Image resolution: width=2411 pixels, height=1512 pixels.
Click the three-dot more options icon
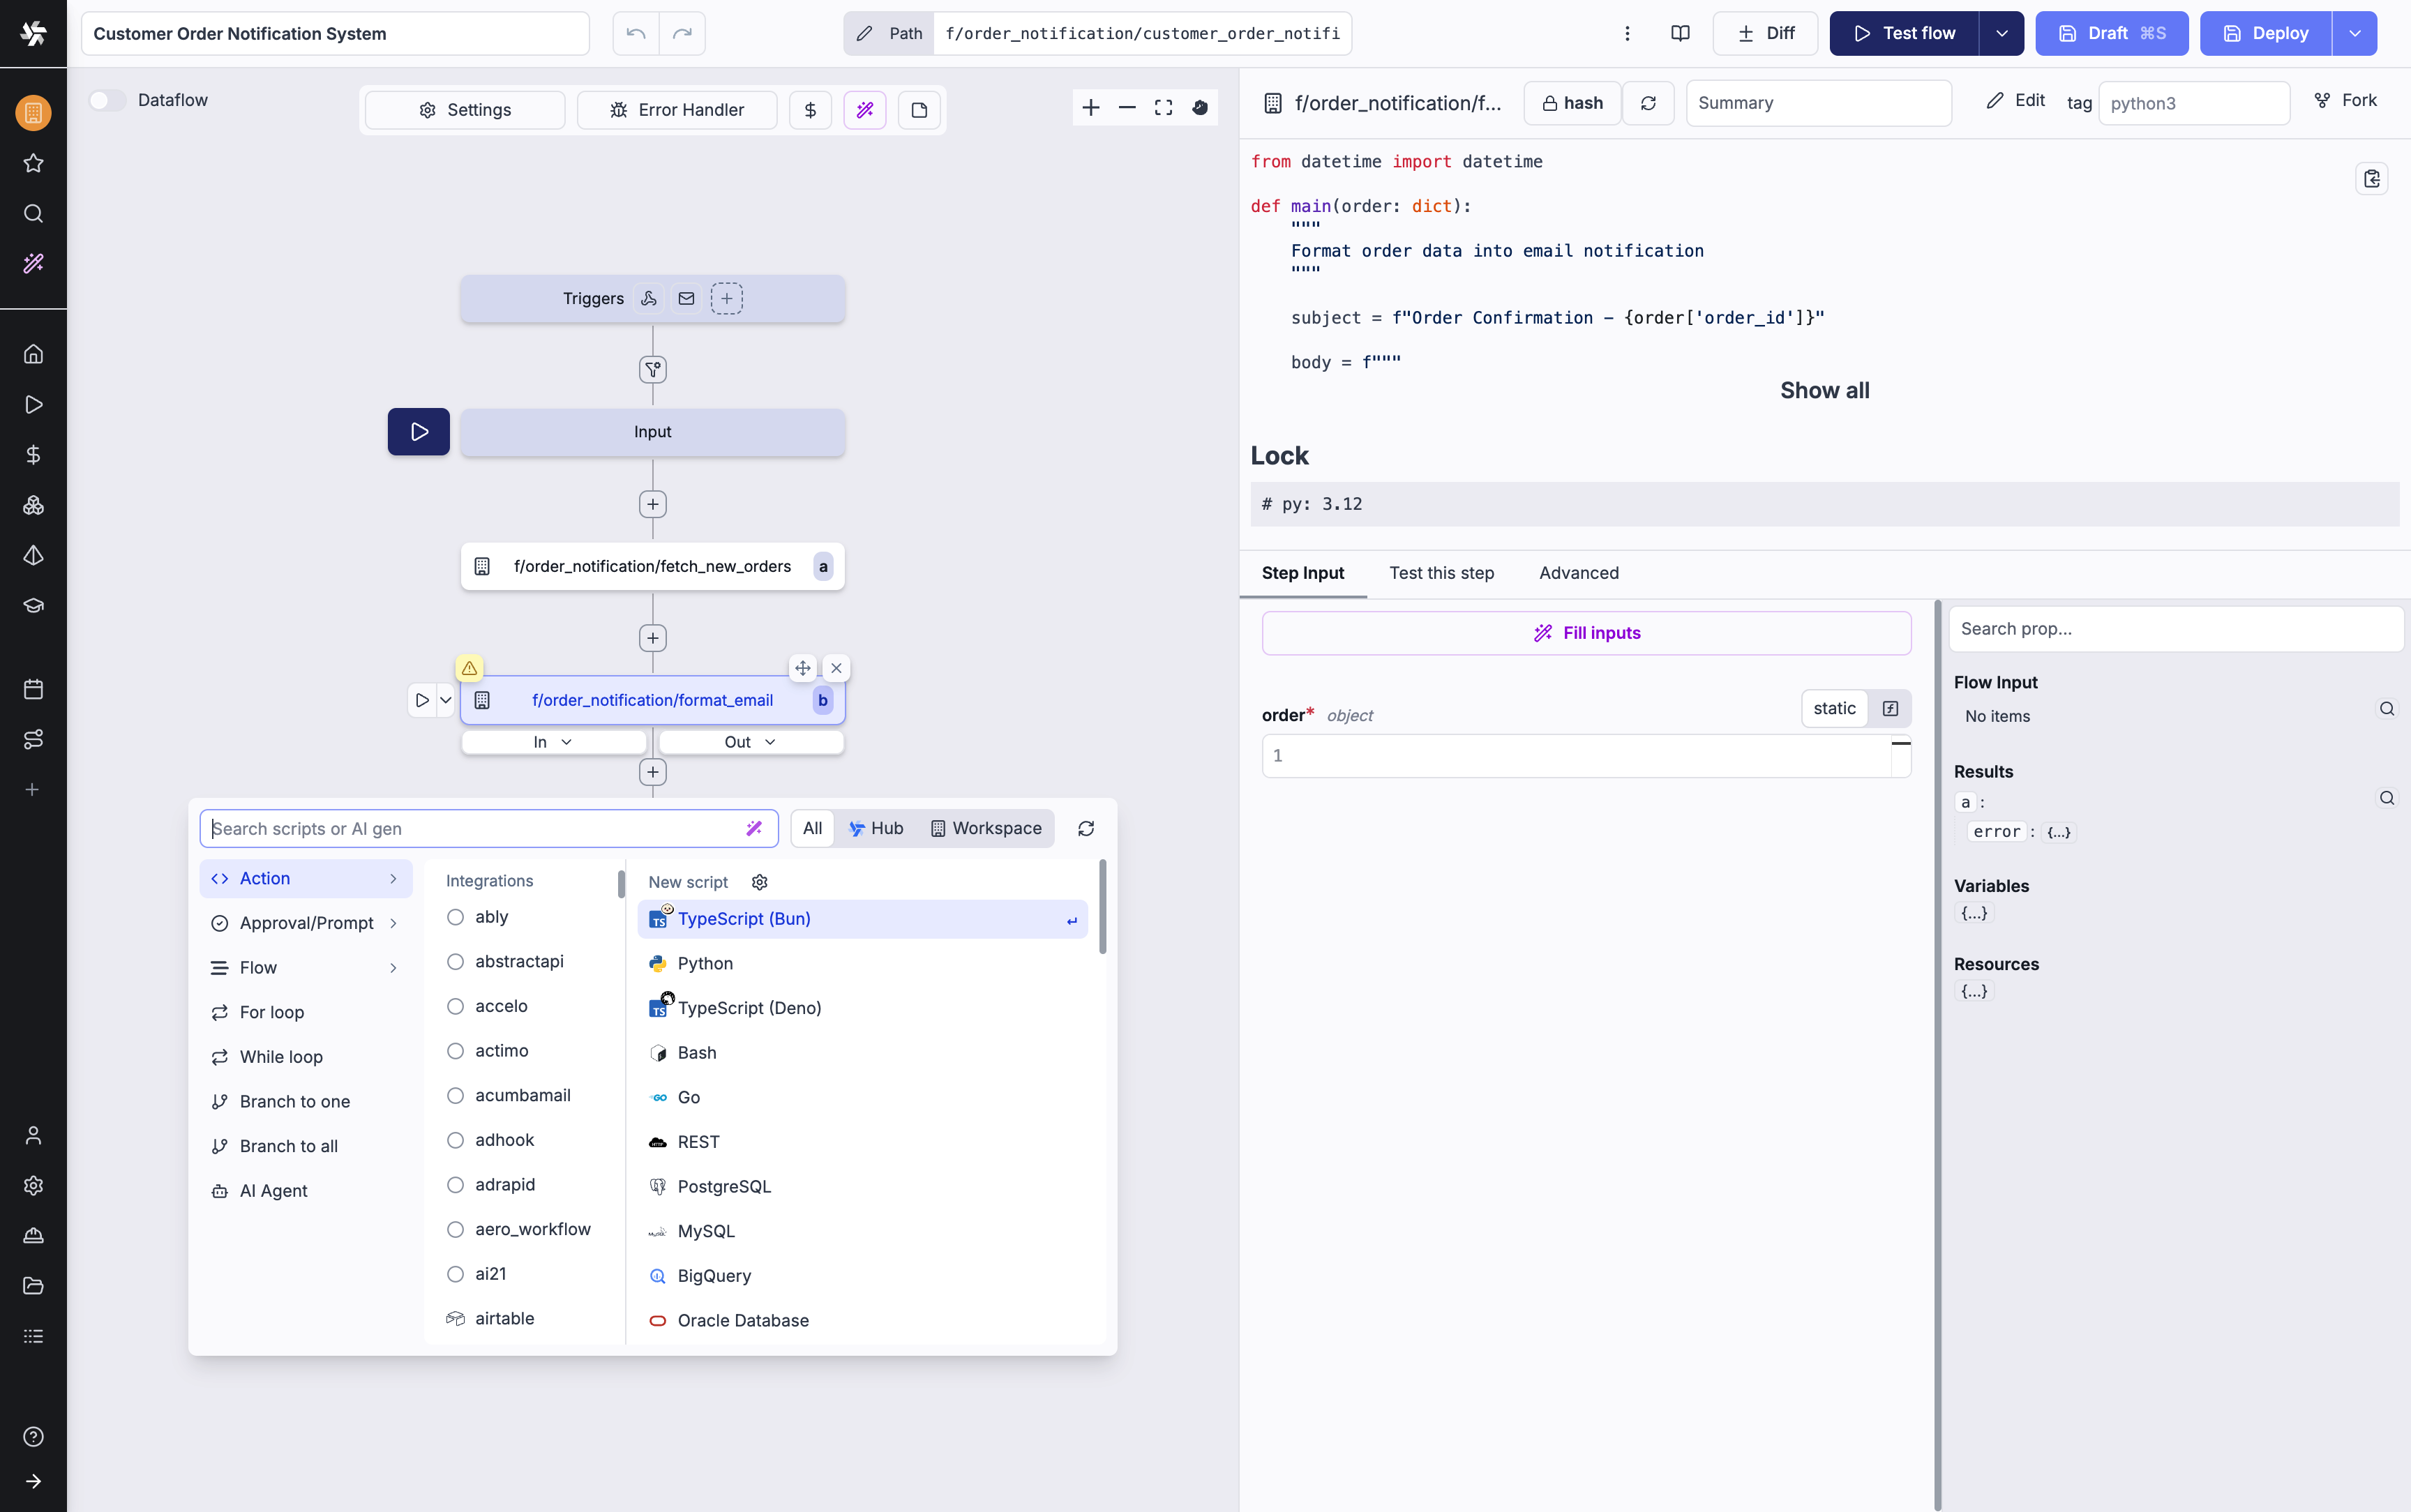click(1627, 33)
